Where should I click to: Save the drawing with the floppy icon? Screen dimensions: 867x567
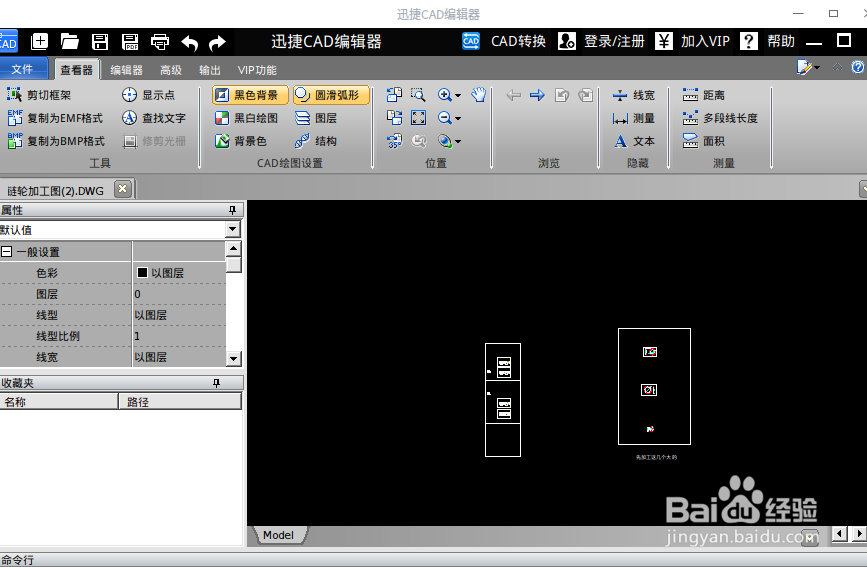pyautogui.click(x=100, y=41)
